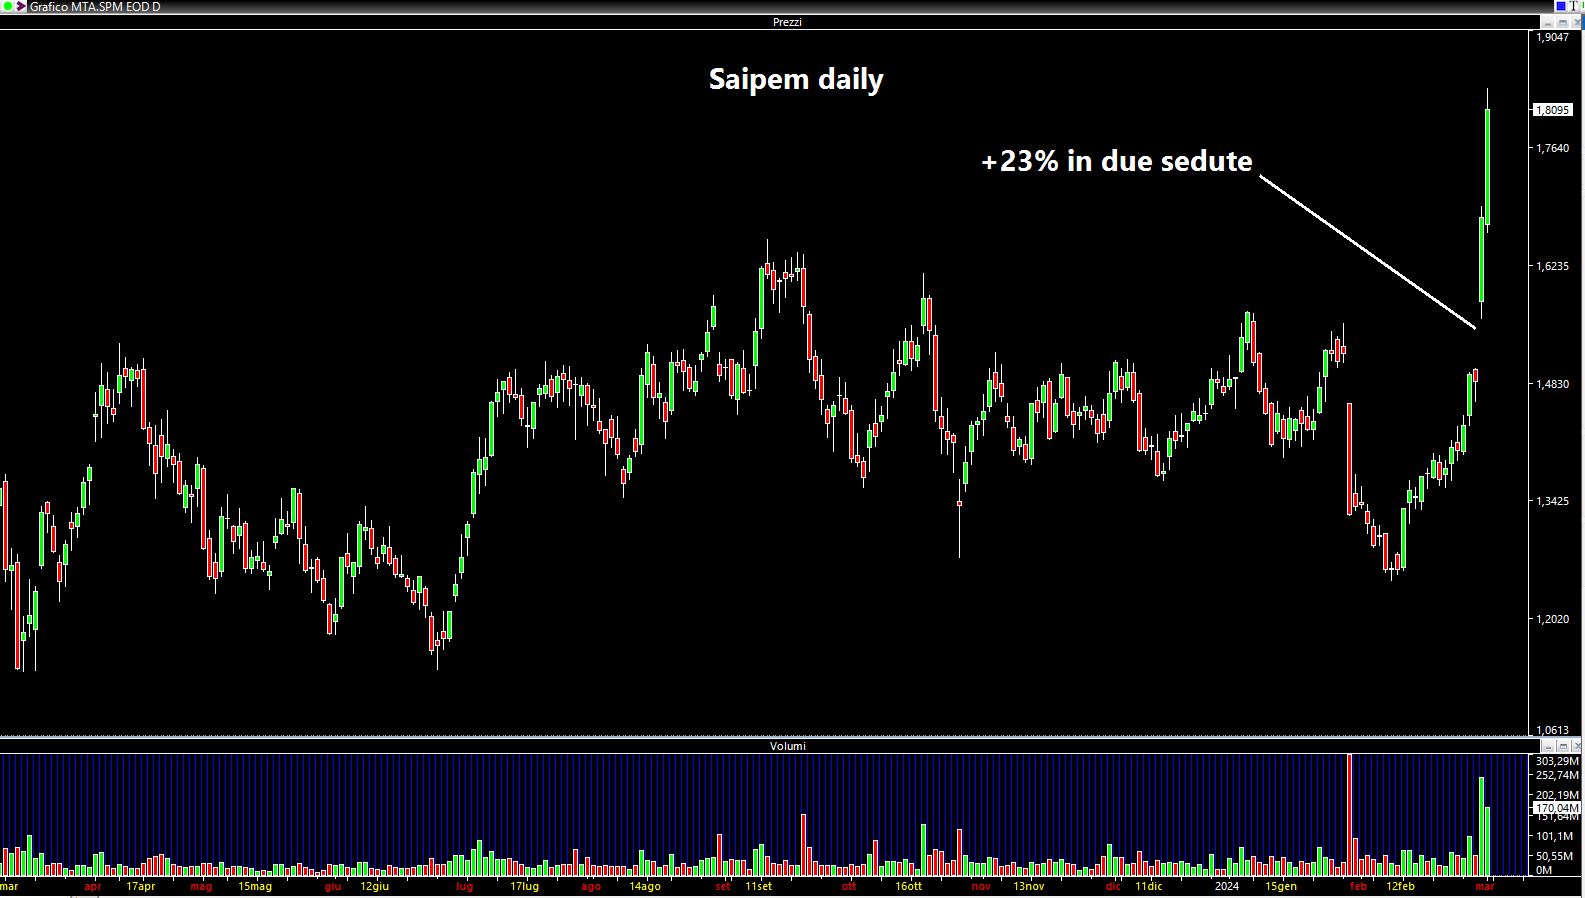Click the 12giu date marker on time axis
Image resolution: width=1585 pixels, height=898 pixels.
(x=375, y=886)
